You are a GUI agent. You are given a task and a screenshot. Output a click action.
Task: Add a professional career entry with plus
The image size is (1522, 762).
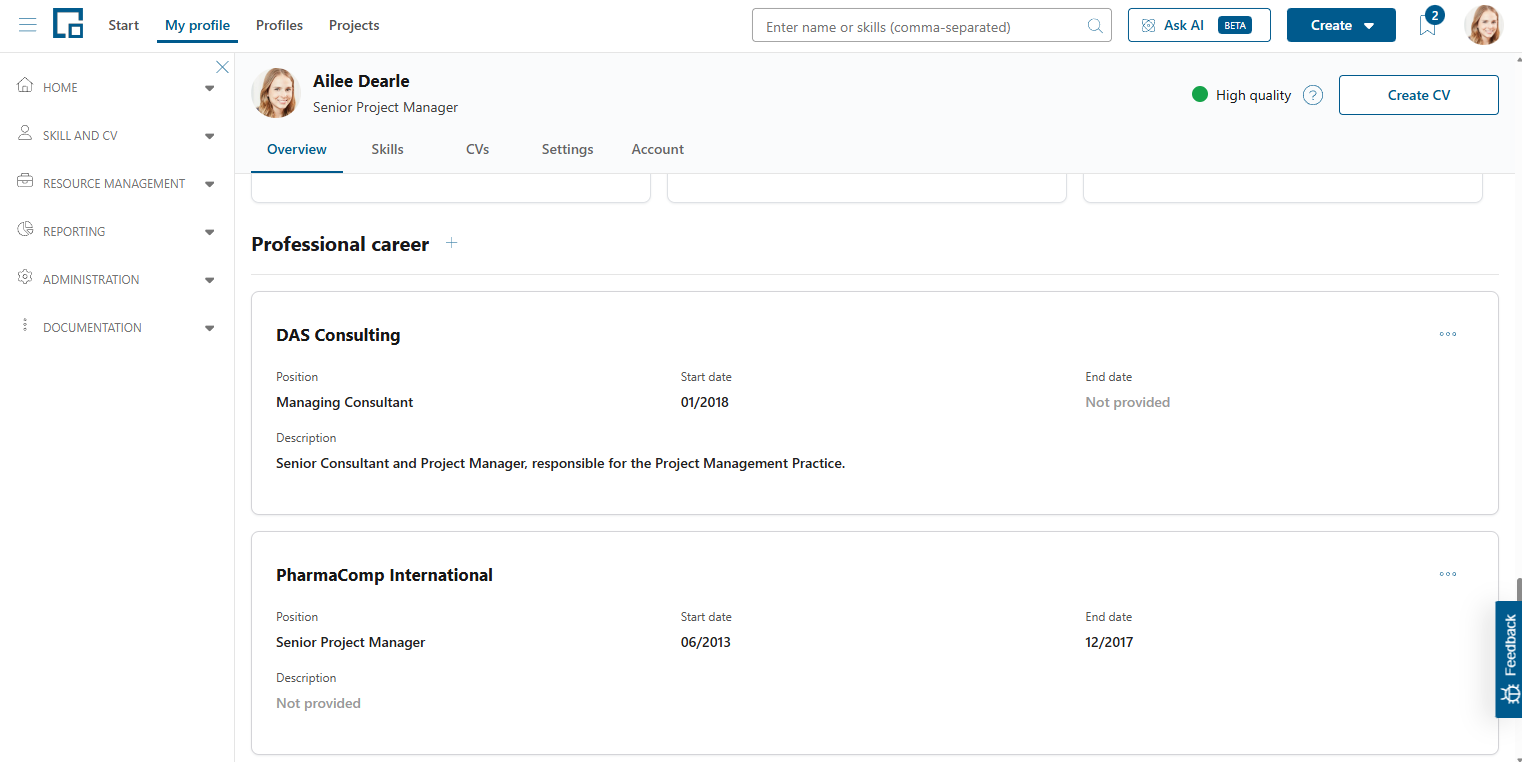click(452, 243)
